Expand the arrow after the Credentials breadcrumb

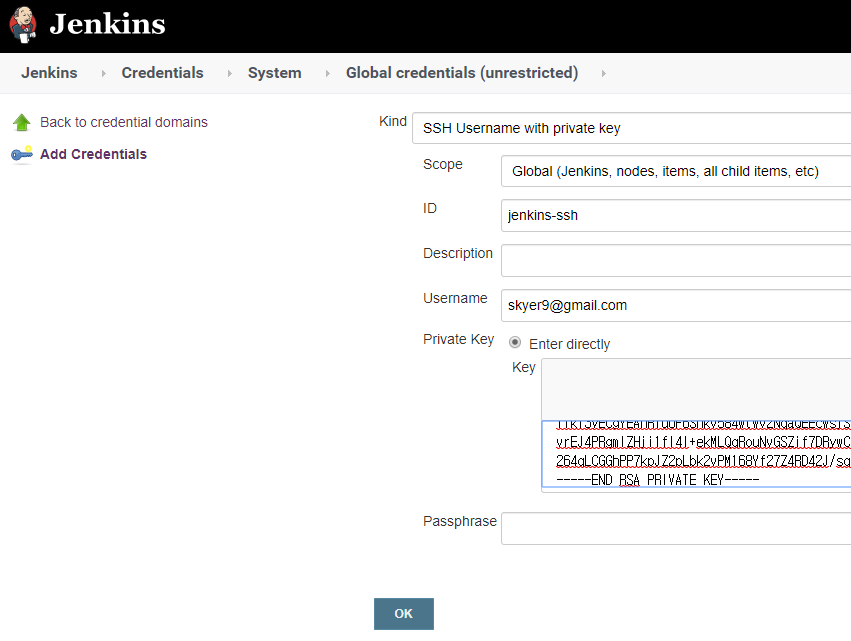click(229, 73)
